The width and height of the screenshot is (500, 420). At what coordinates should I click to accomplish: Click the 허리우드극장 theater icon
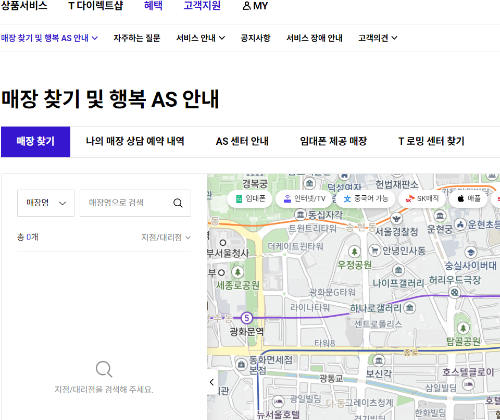[454, 293]
